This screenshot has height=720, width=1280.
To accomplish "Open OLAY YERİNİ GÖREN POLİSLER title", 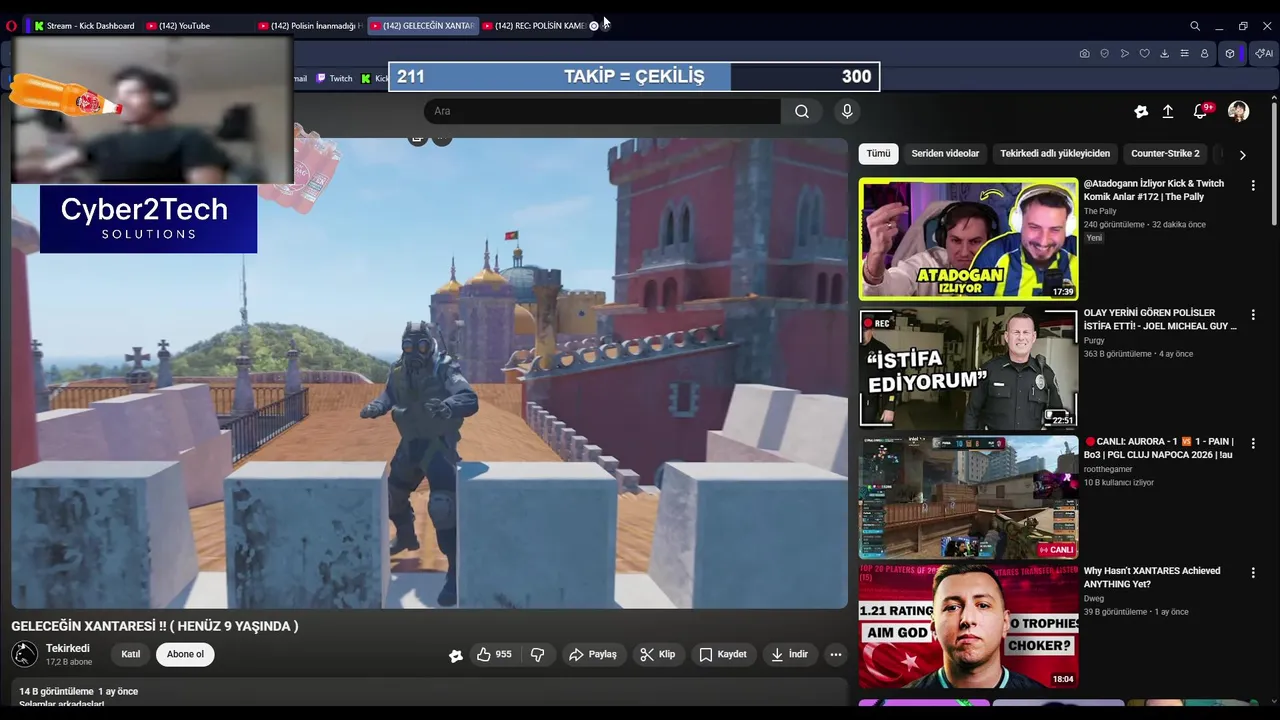I will (x=1160, y=319).
